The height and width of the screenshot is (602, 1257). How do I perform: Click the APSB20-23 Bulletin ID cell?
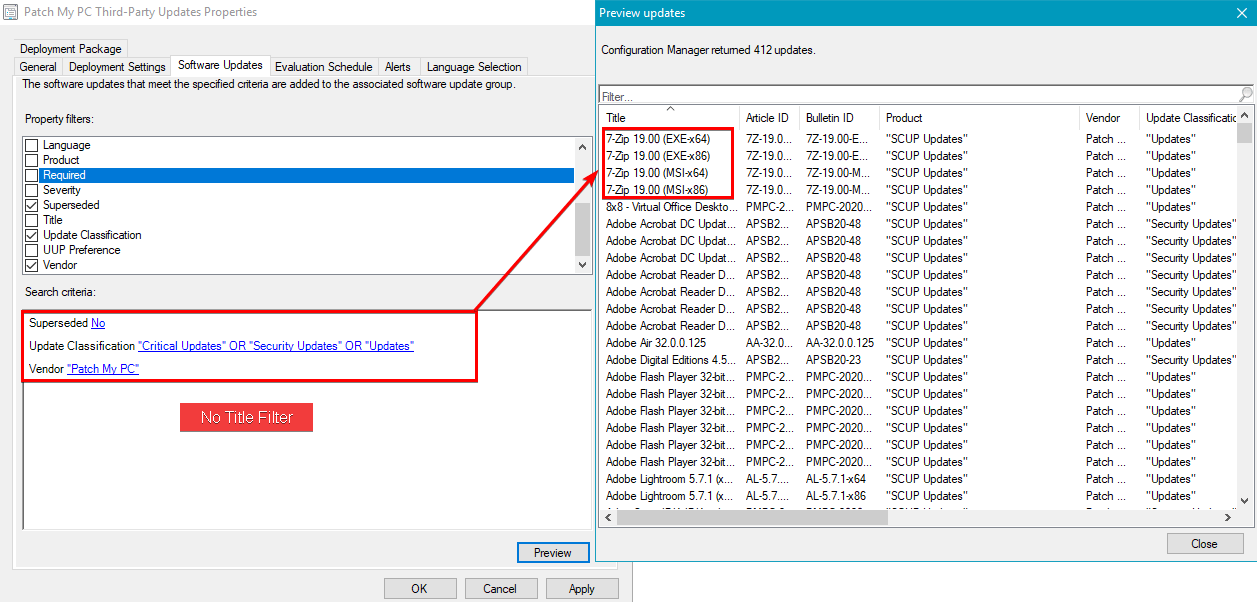[x=834, y=360]
